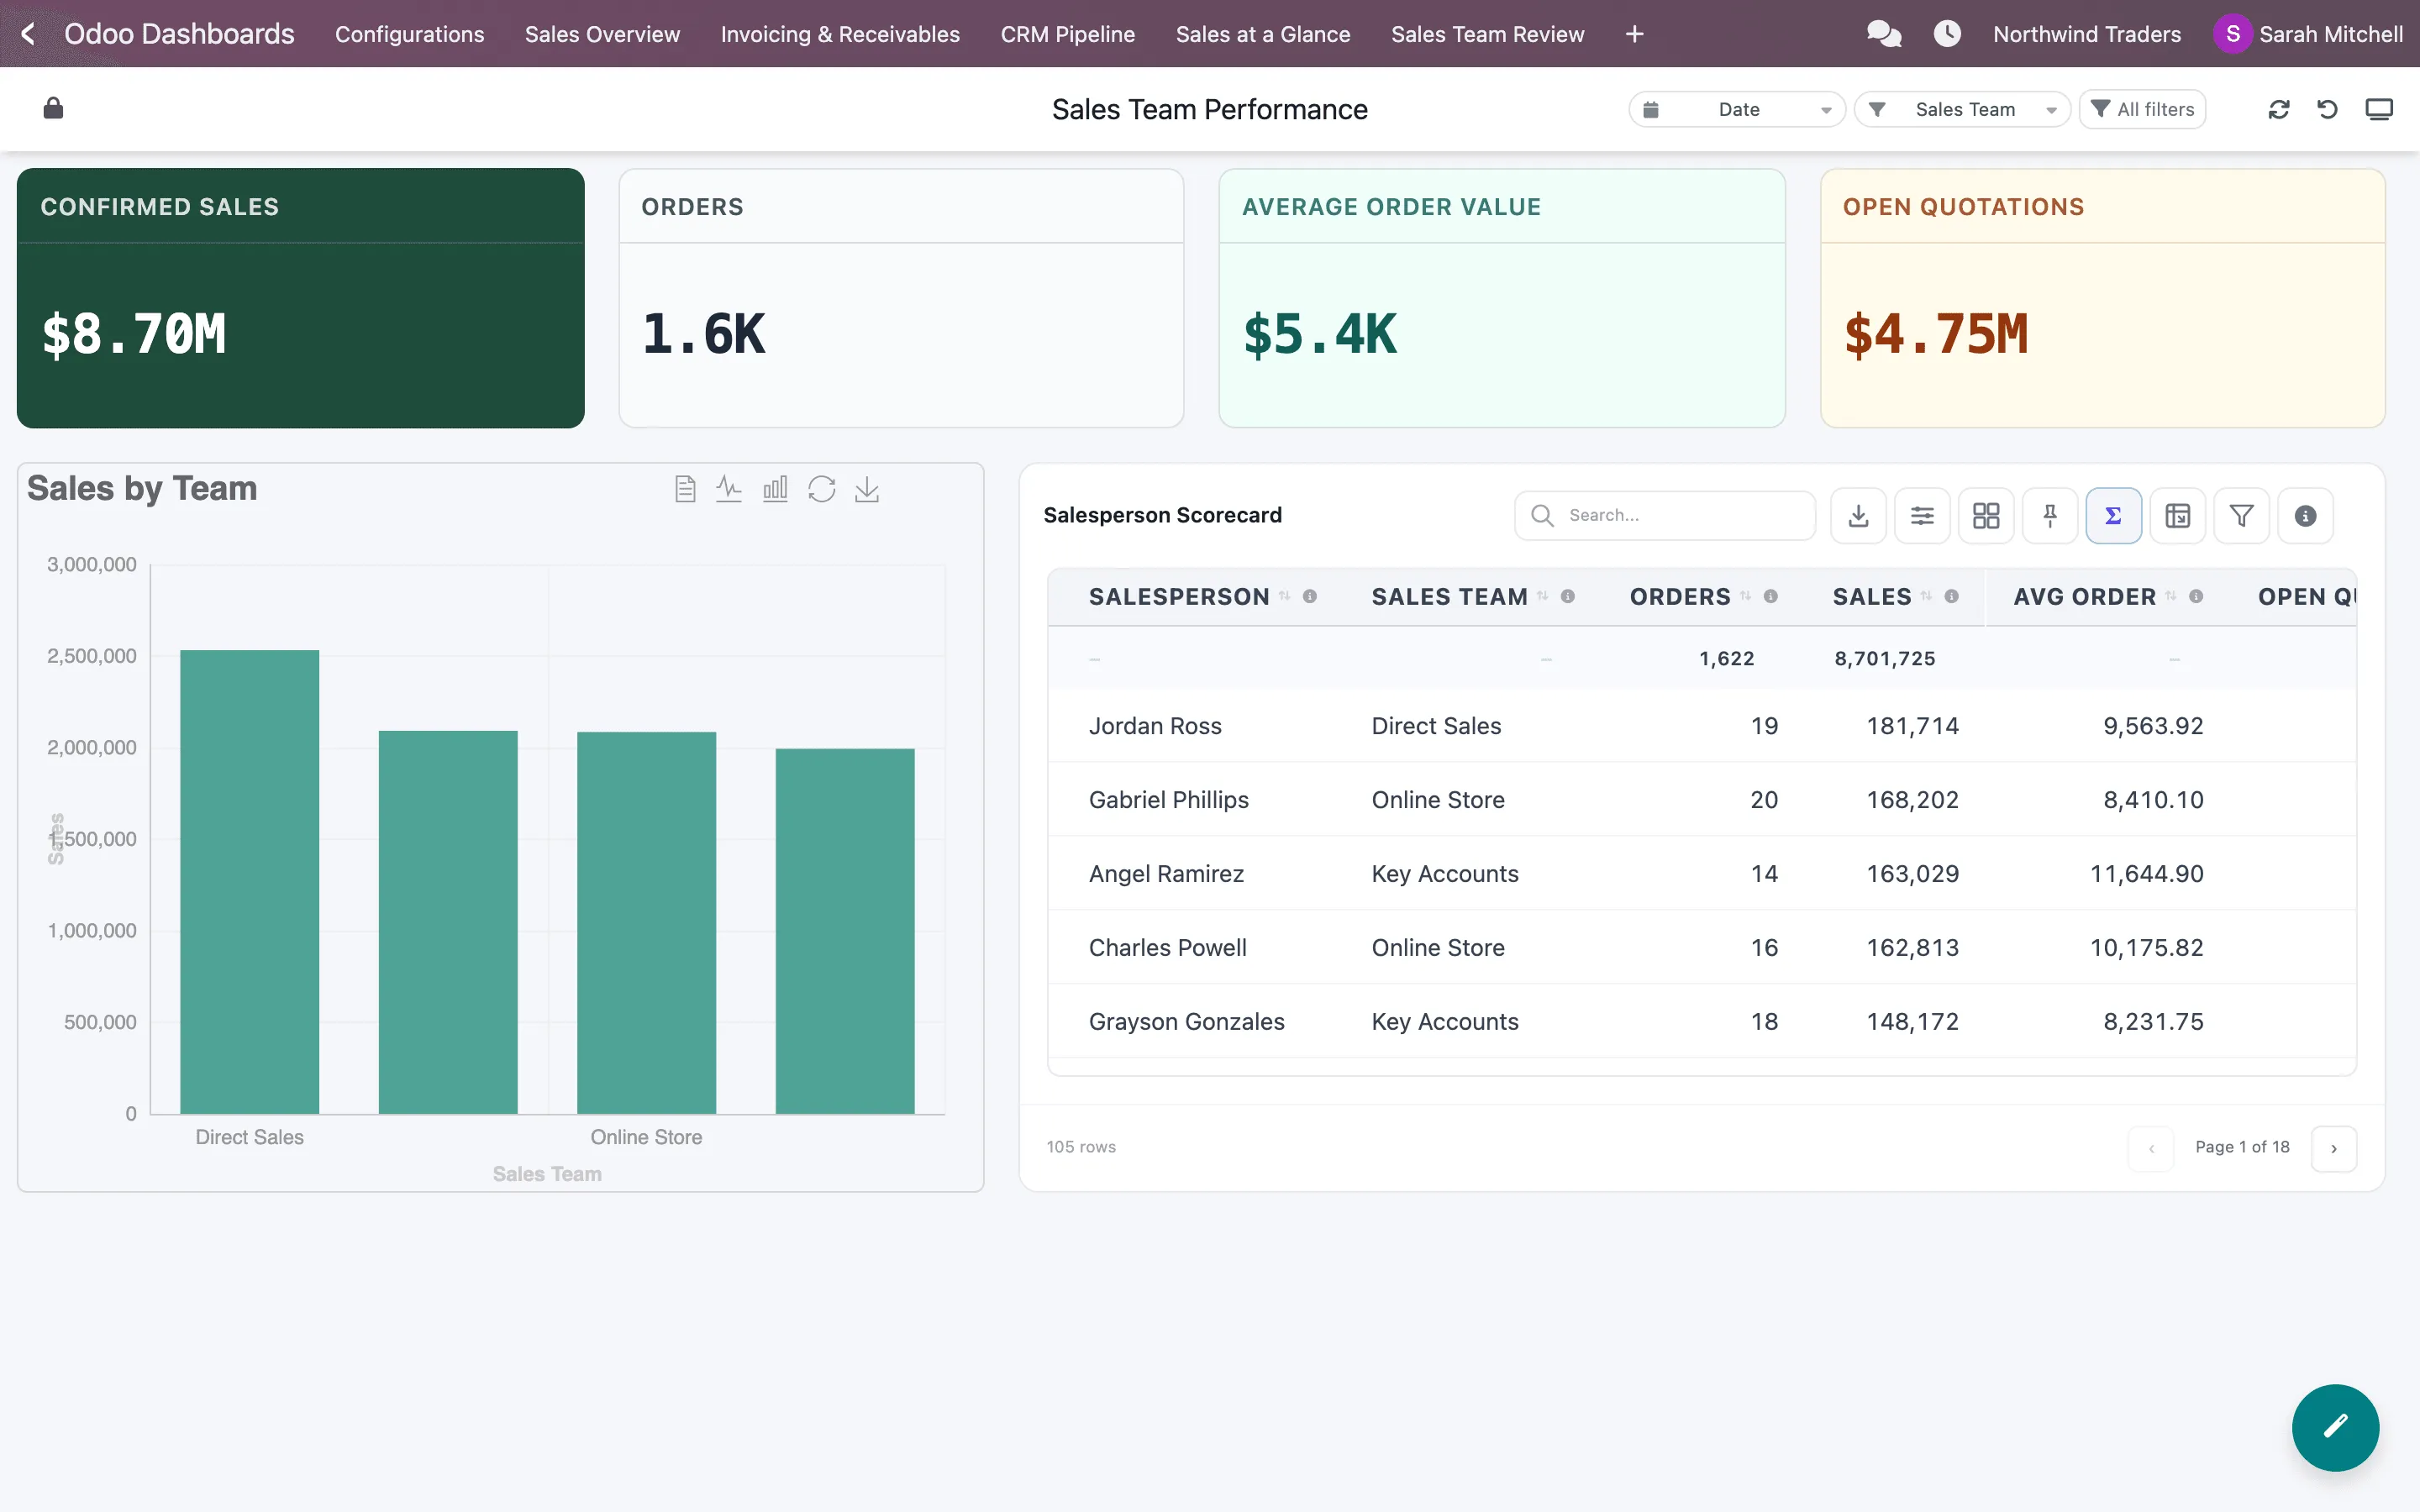Viewport: 2420px width, 1512px height.
Task: Click the Direct Sales bar in the chart
Action: [x=249, y=882]
